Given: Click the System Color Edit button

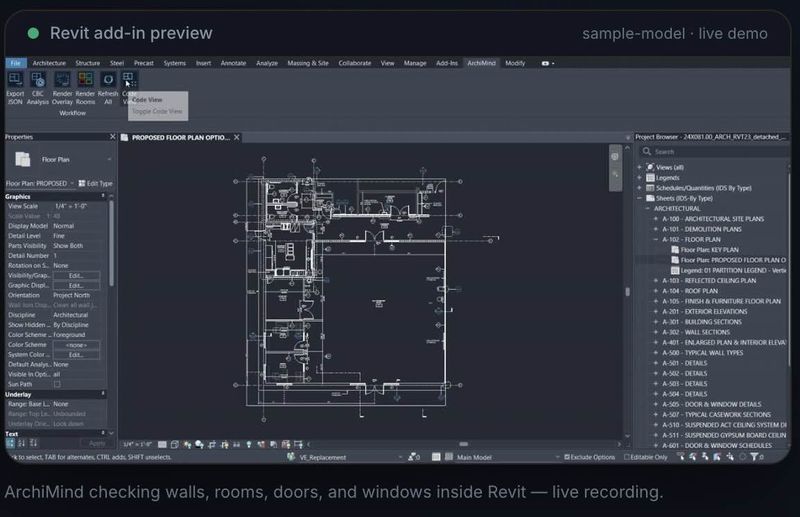Looking at the screenshot, I should point(76,355).
